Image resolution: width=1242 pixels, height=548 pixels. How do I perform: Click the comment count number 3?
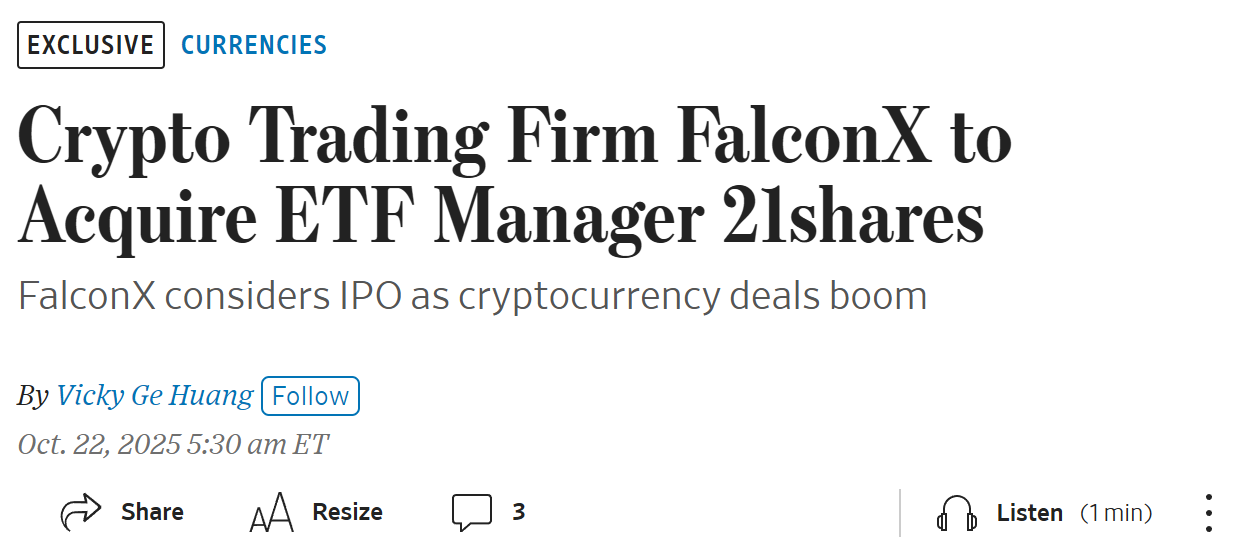518,513
